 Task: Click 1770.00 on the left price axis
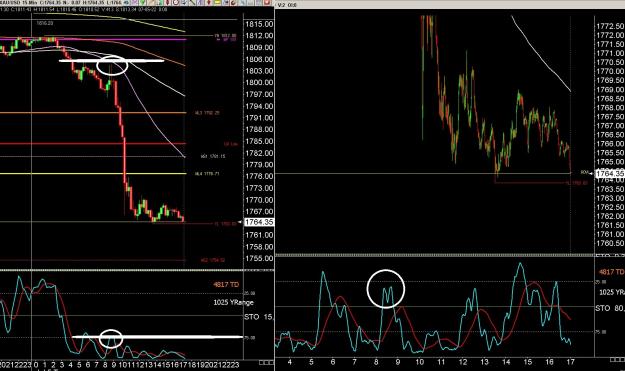tap(259, 200)
